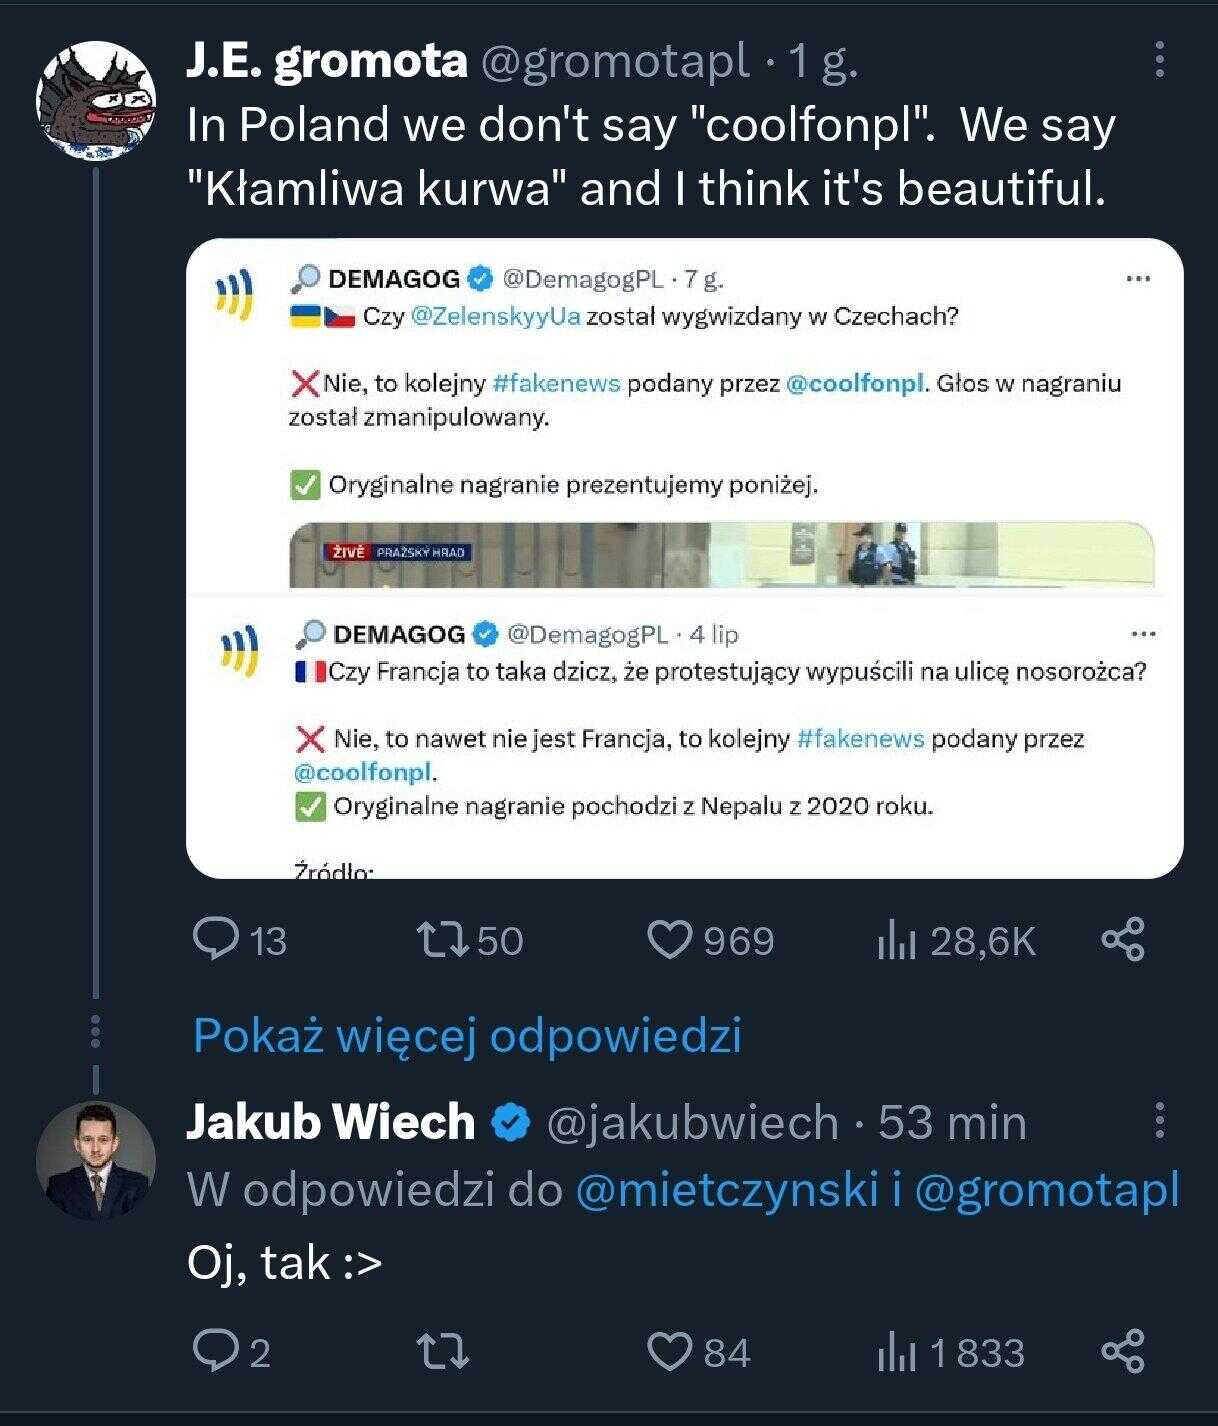Reply to Jakub Wiech's tweet
1218x1426 pixels.
click(x=231, y=1352)
